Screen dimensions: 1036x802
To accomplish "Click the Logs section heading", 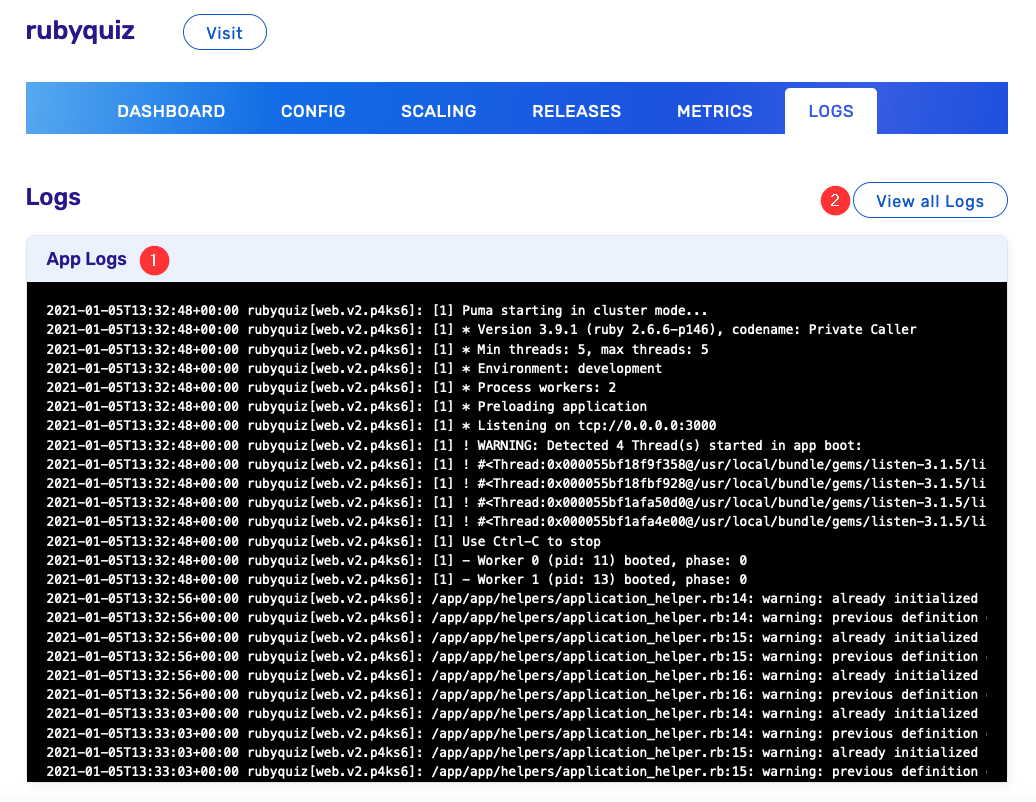I will pos(53,197).
